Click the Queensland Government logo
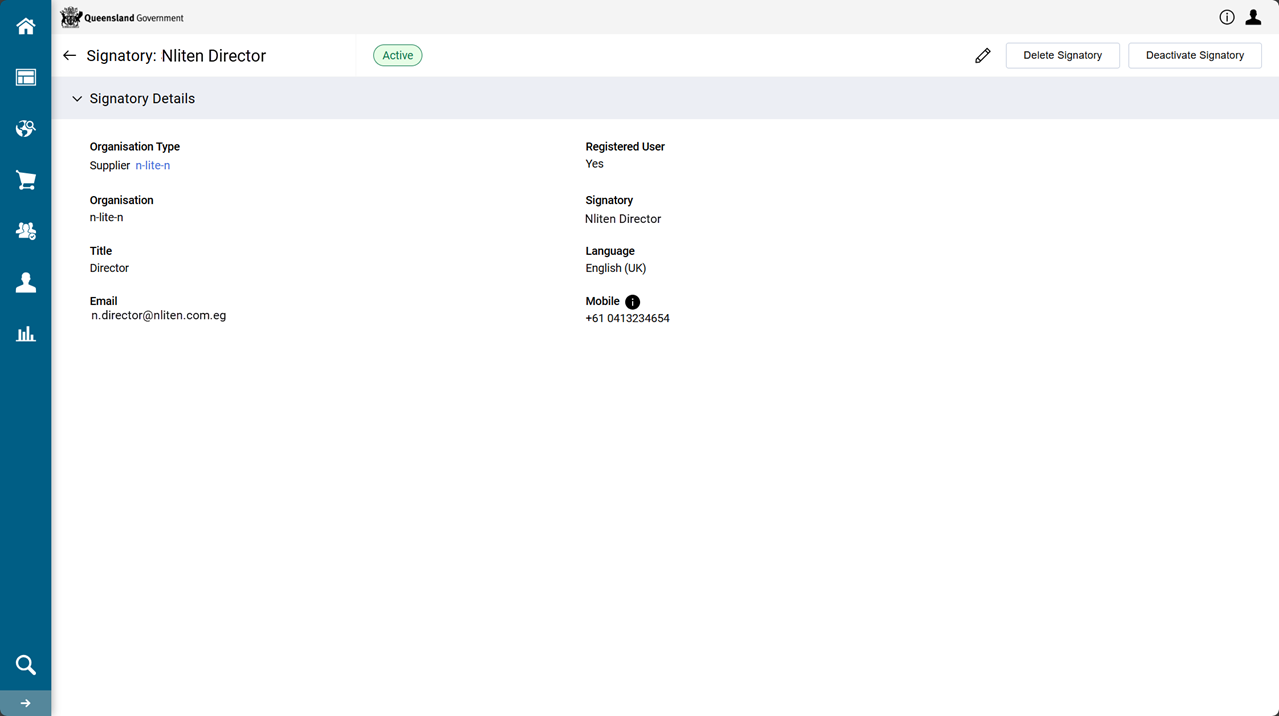Image resolution: width=1279 pixels, height=716 pixels. (x=122, y=17)
